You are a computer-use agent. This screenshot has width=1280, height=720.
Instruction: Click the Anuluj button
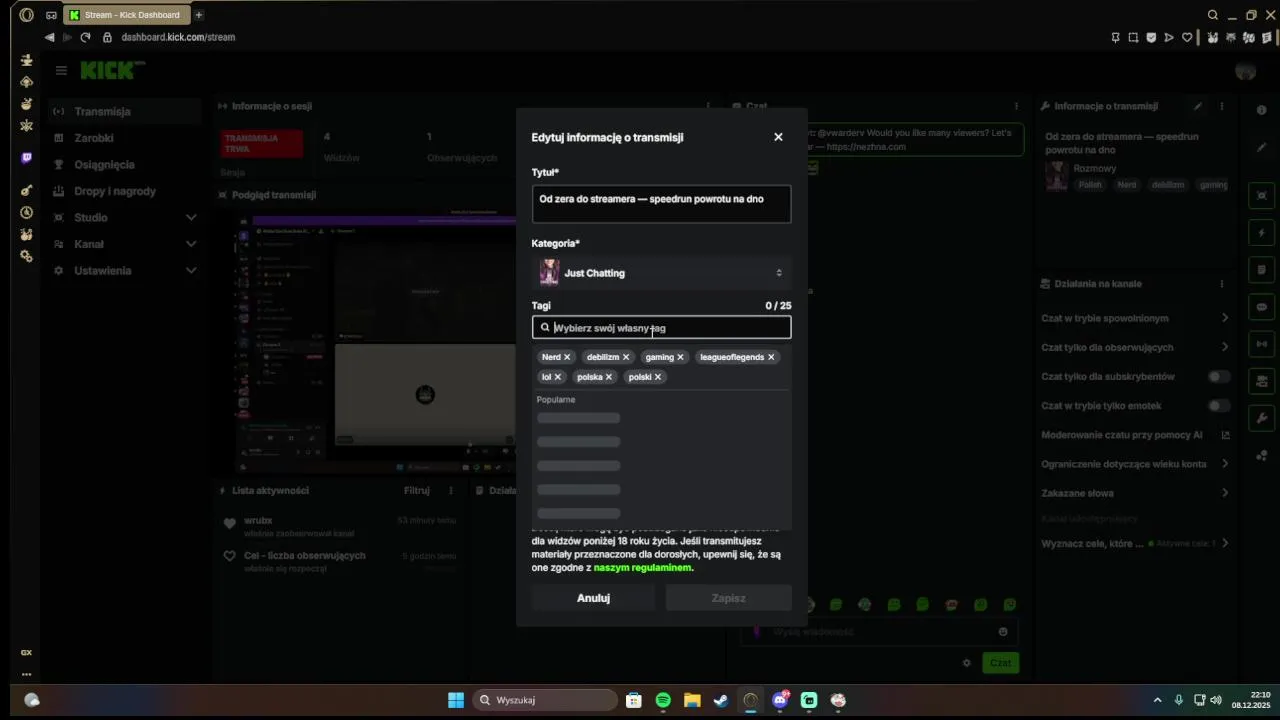(x=593, y=598)
